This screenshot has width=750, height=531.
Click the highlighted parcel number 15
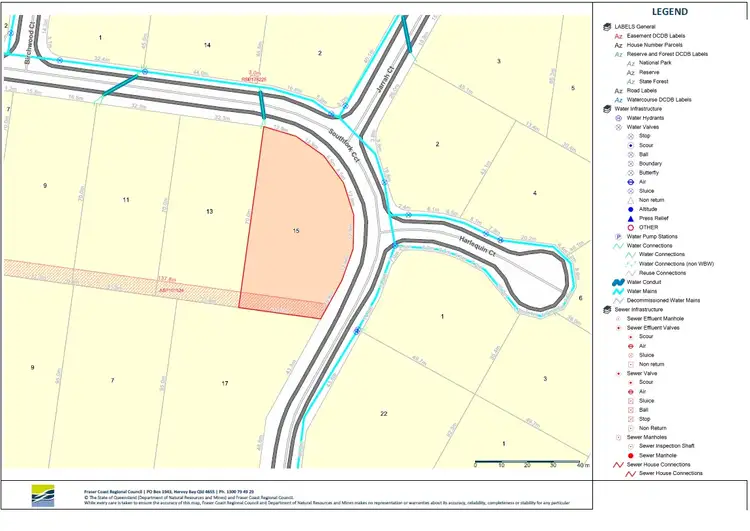[x=296, y=230]
